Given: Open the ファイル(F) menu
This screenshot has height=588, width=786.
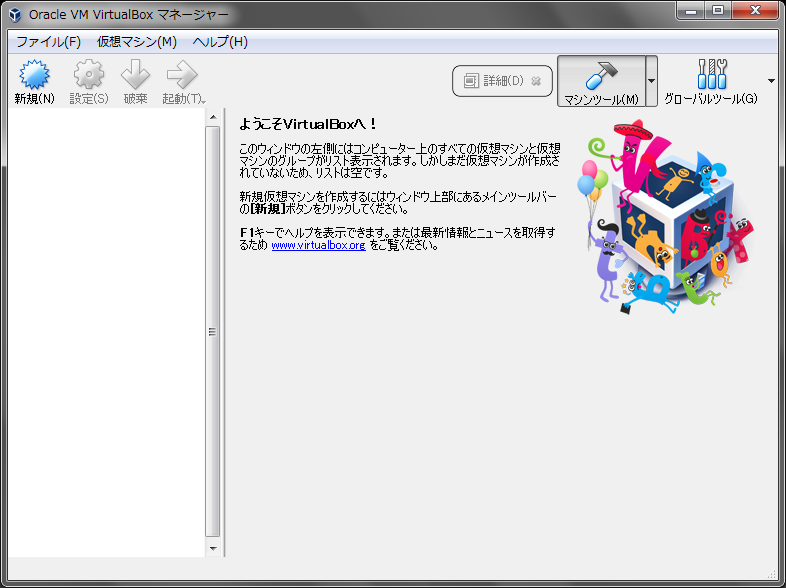Looking at the screenshot, I should [49, 42].
